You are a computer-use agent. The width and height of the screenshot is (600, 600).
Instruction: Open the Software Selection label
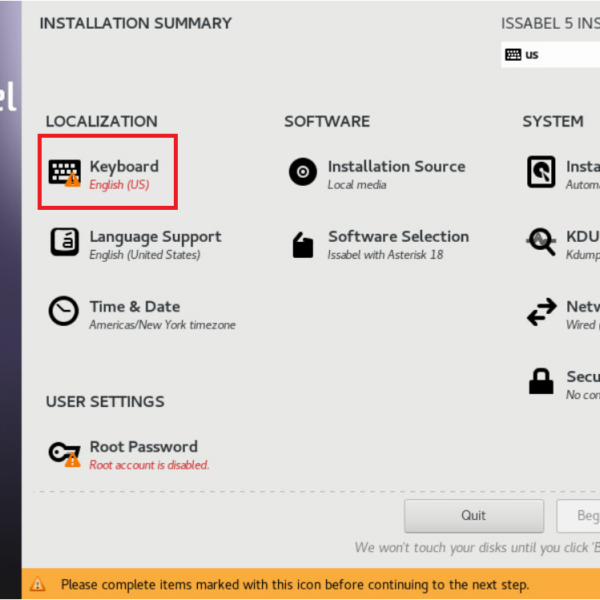(x=398, y=236)
